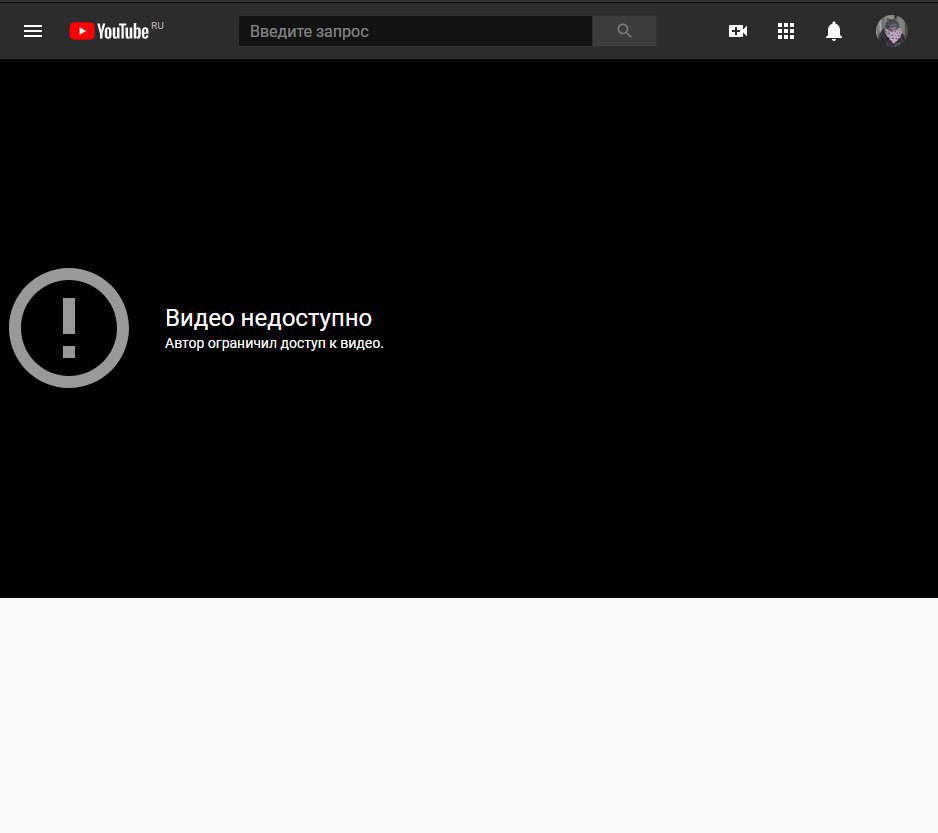Click 'Автор ограничил доступ к видео.' text
Image resolution: width=938 pixels, height=833 pixels.
(x=274, y=343)
